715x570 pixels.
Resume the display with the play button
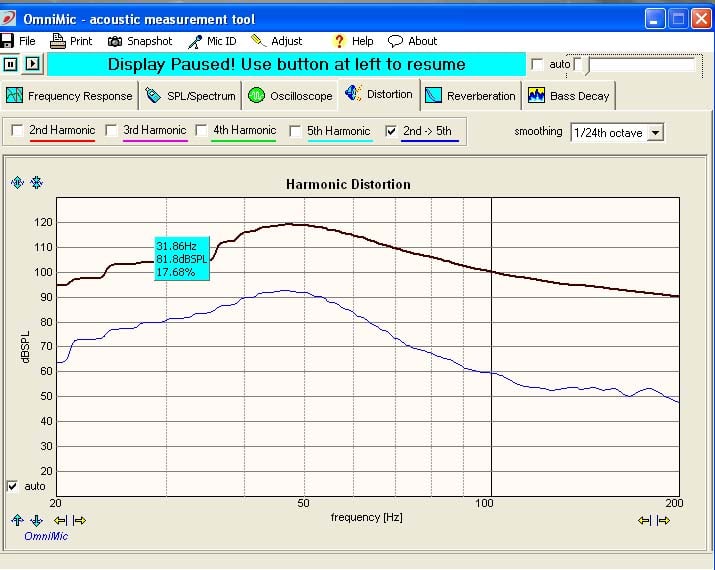[x=32, y=64]
